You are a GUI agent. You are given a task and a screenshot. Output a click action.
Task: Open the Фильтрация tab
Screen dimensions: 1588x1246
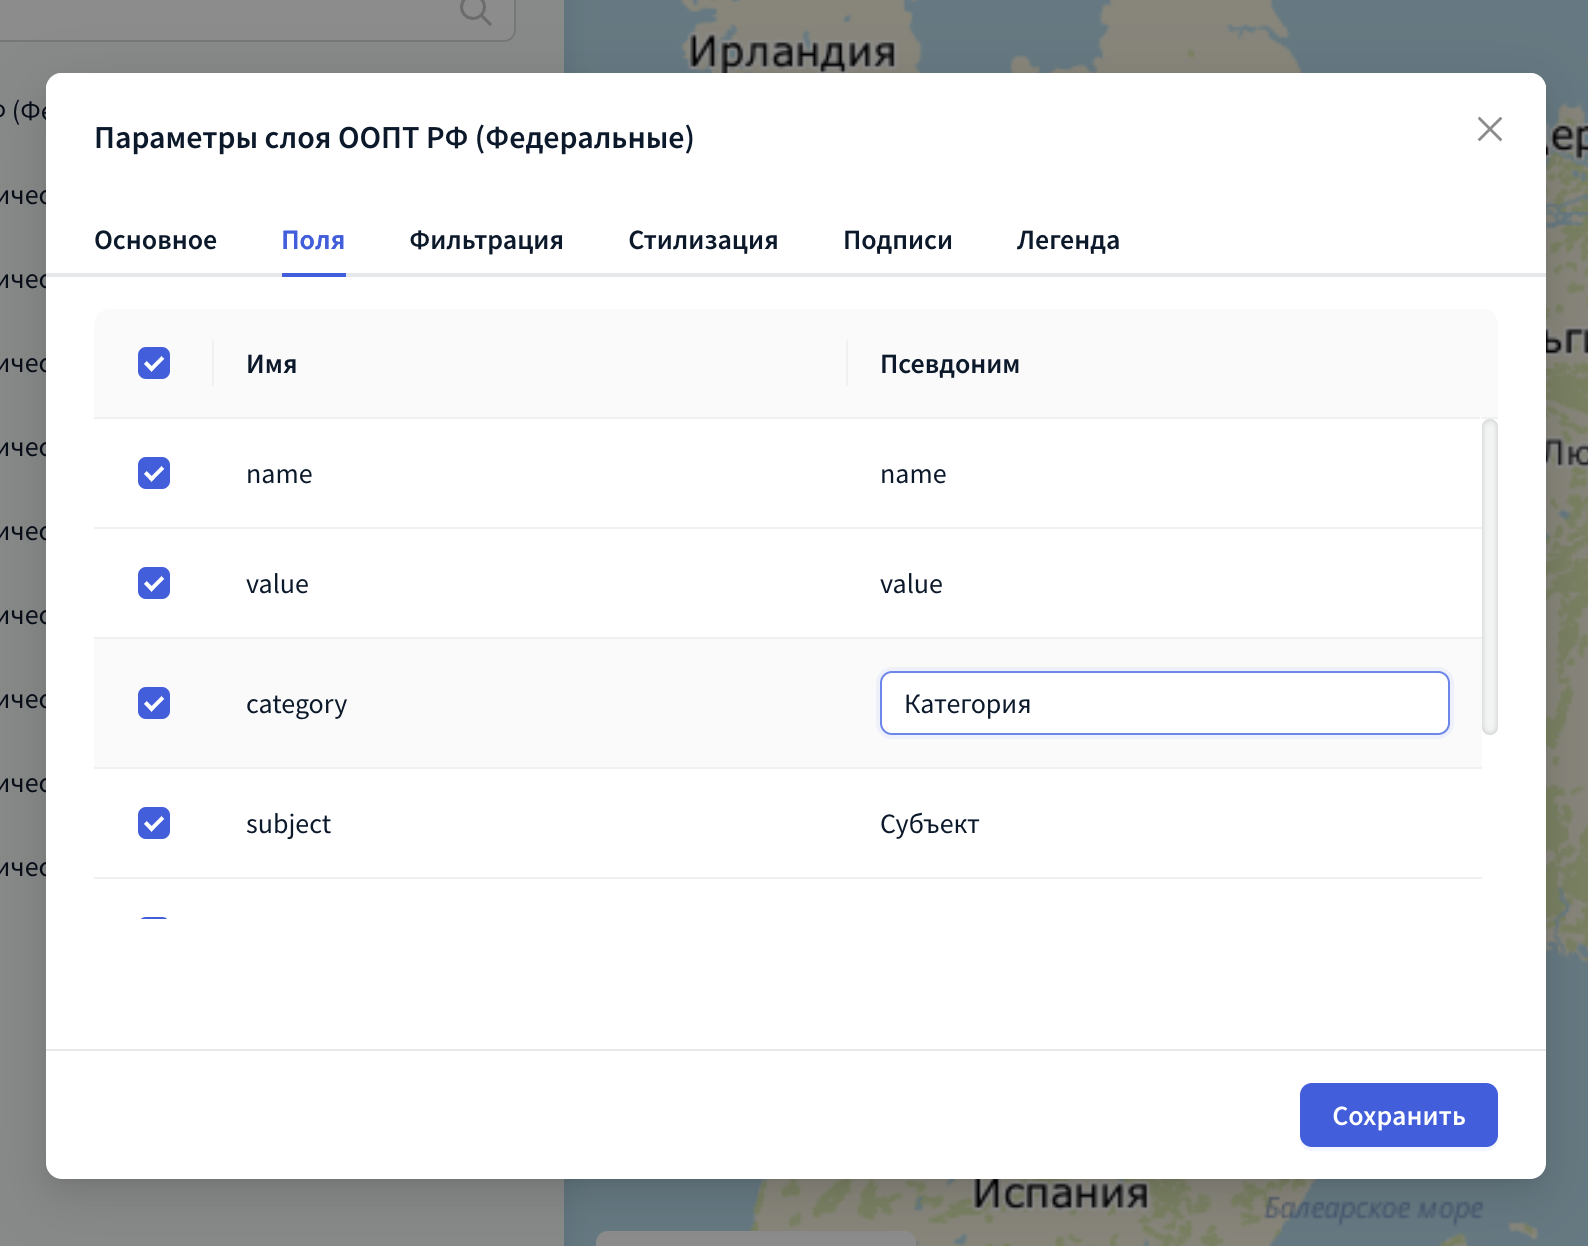click(x=486, y=241)
